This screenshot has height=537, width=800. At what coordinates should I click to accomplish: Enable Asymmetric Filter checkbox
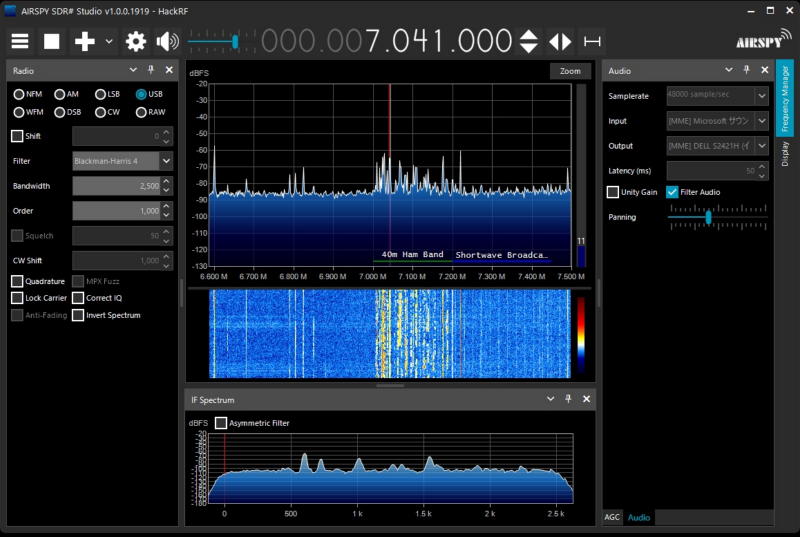(221, 423)
